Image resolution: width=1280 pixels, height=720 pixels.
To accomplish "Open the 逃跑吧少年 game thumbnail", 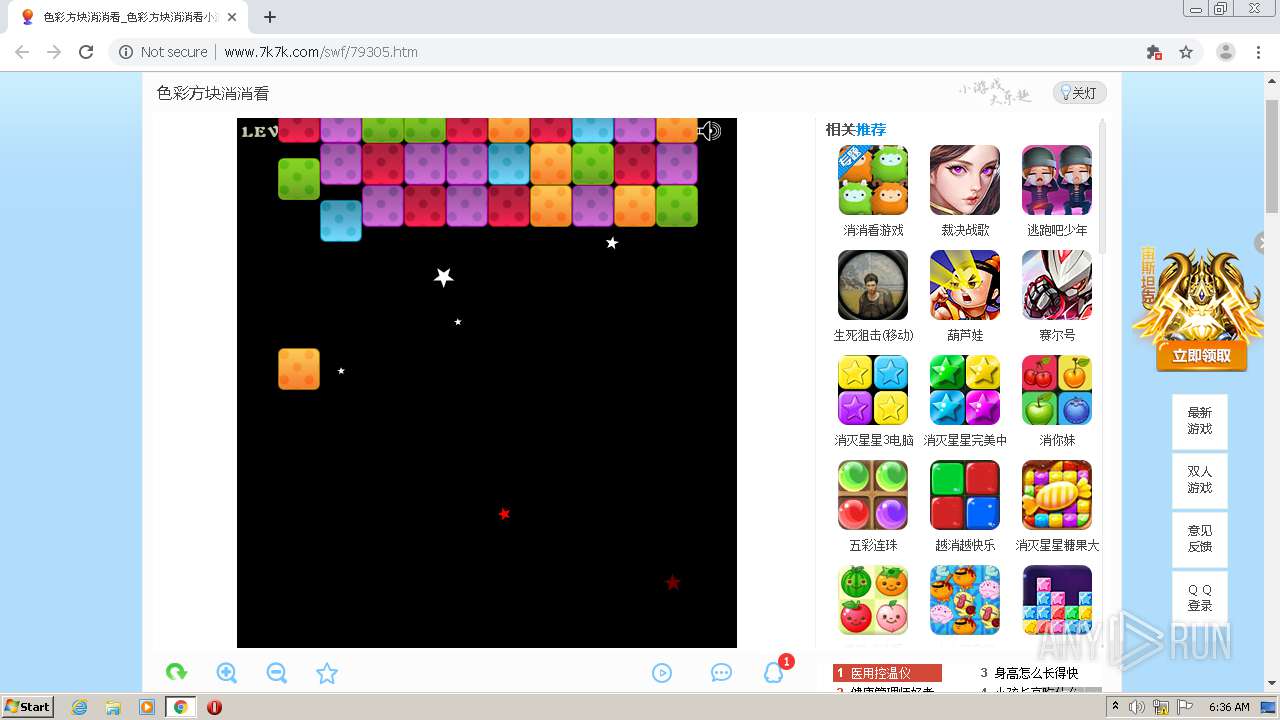I will (1057, 180).
